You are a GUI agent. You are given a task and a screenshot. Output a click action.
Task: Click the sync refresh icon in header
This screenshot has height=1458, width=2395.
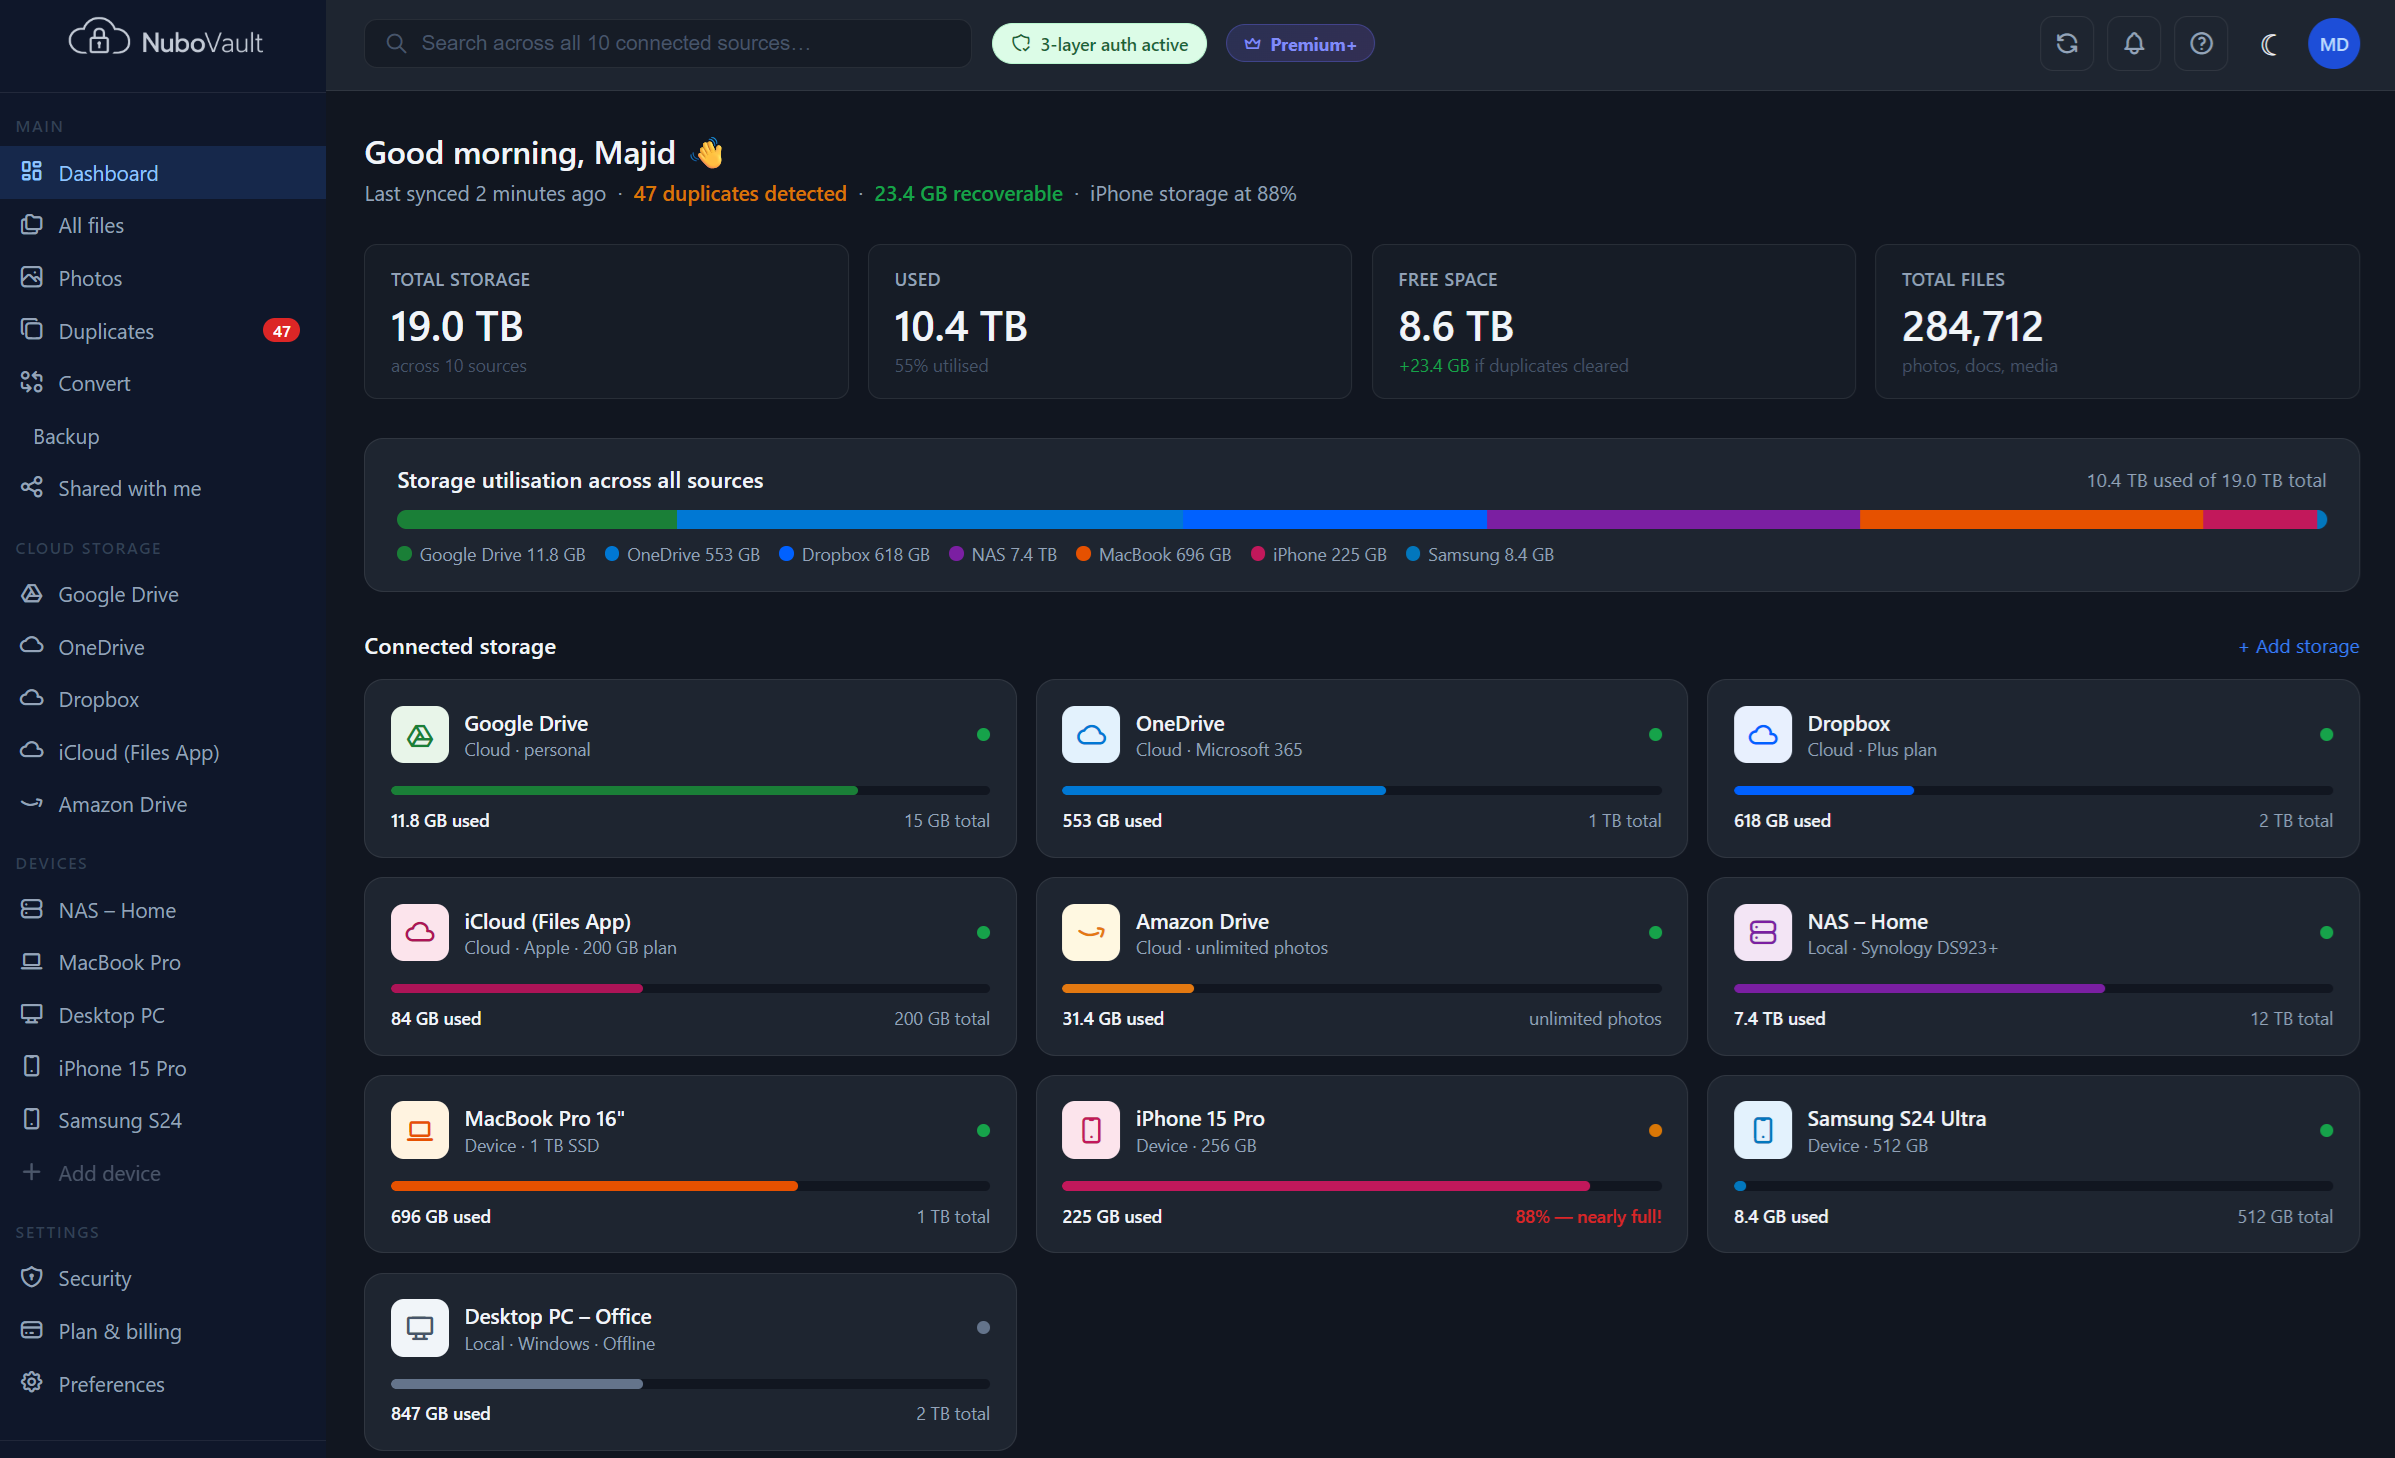[2066, 44]
